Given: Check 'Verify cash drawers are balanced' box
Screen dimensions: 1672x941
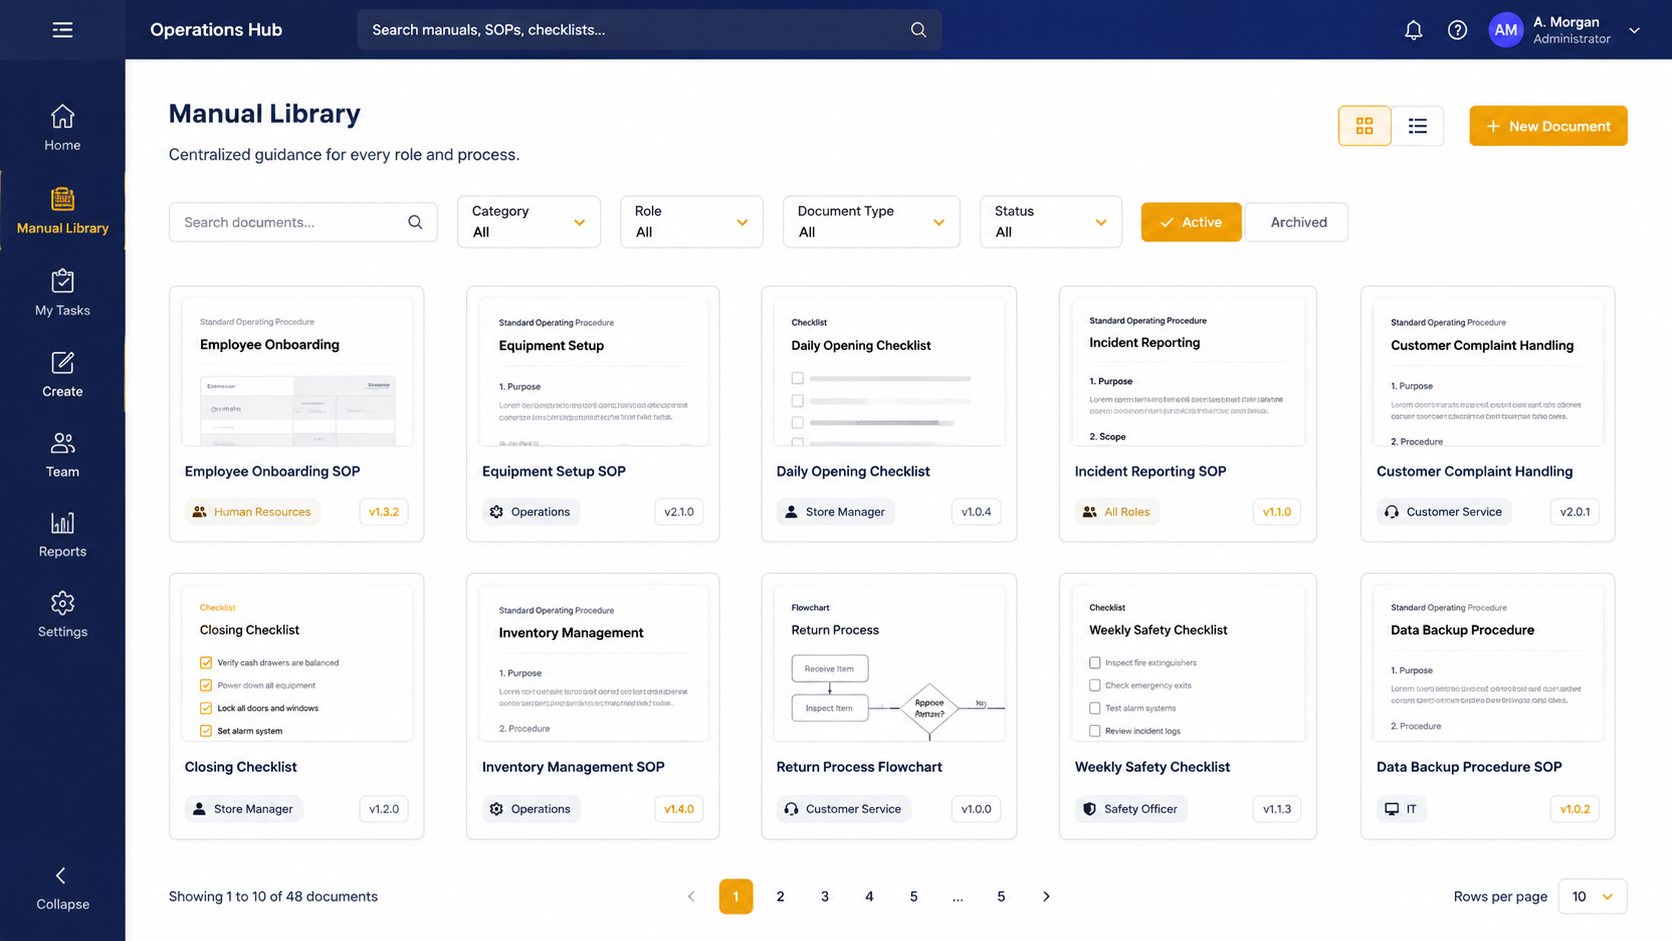Looking at the screenshot, I should (x=206, y=663).
